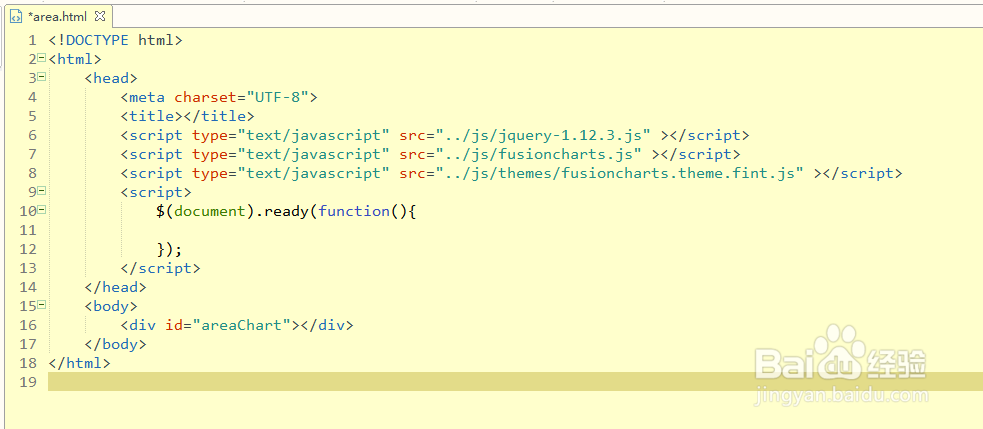Image resolution: width=983 pixels, height=429 pixels.
Task: Click the fusioncharts.theme.fint.js src path
Action: [x=620, y=173]
